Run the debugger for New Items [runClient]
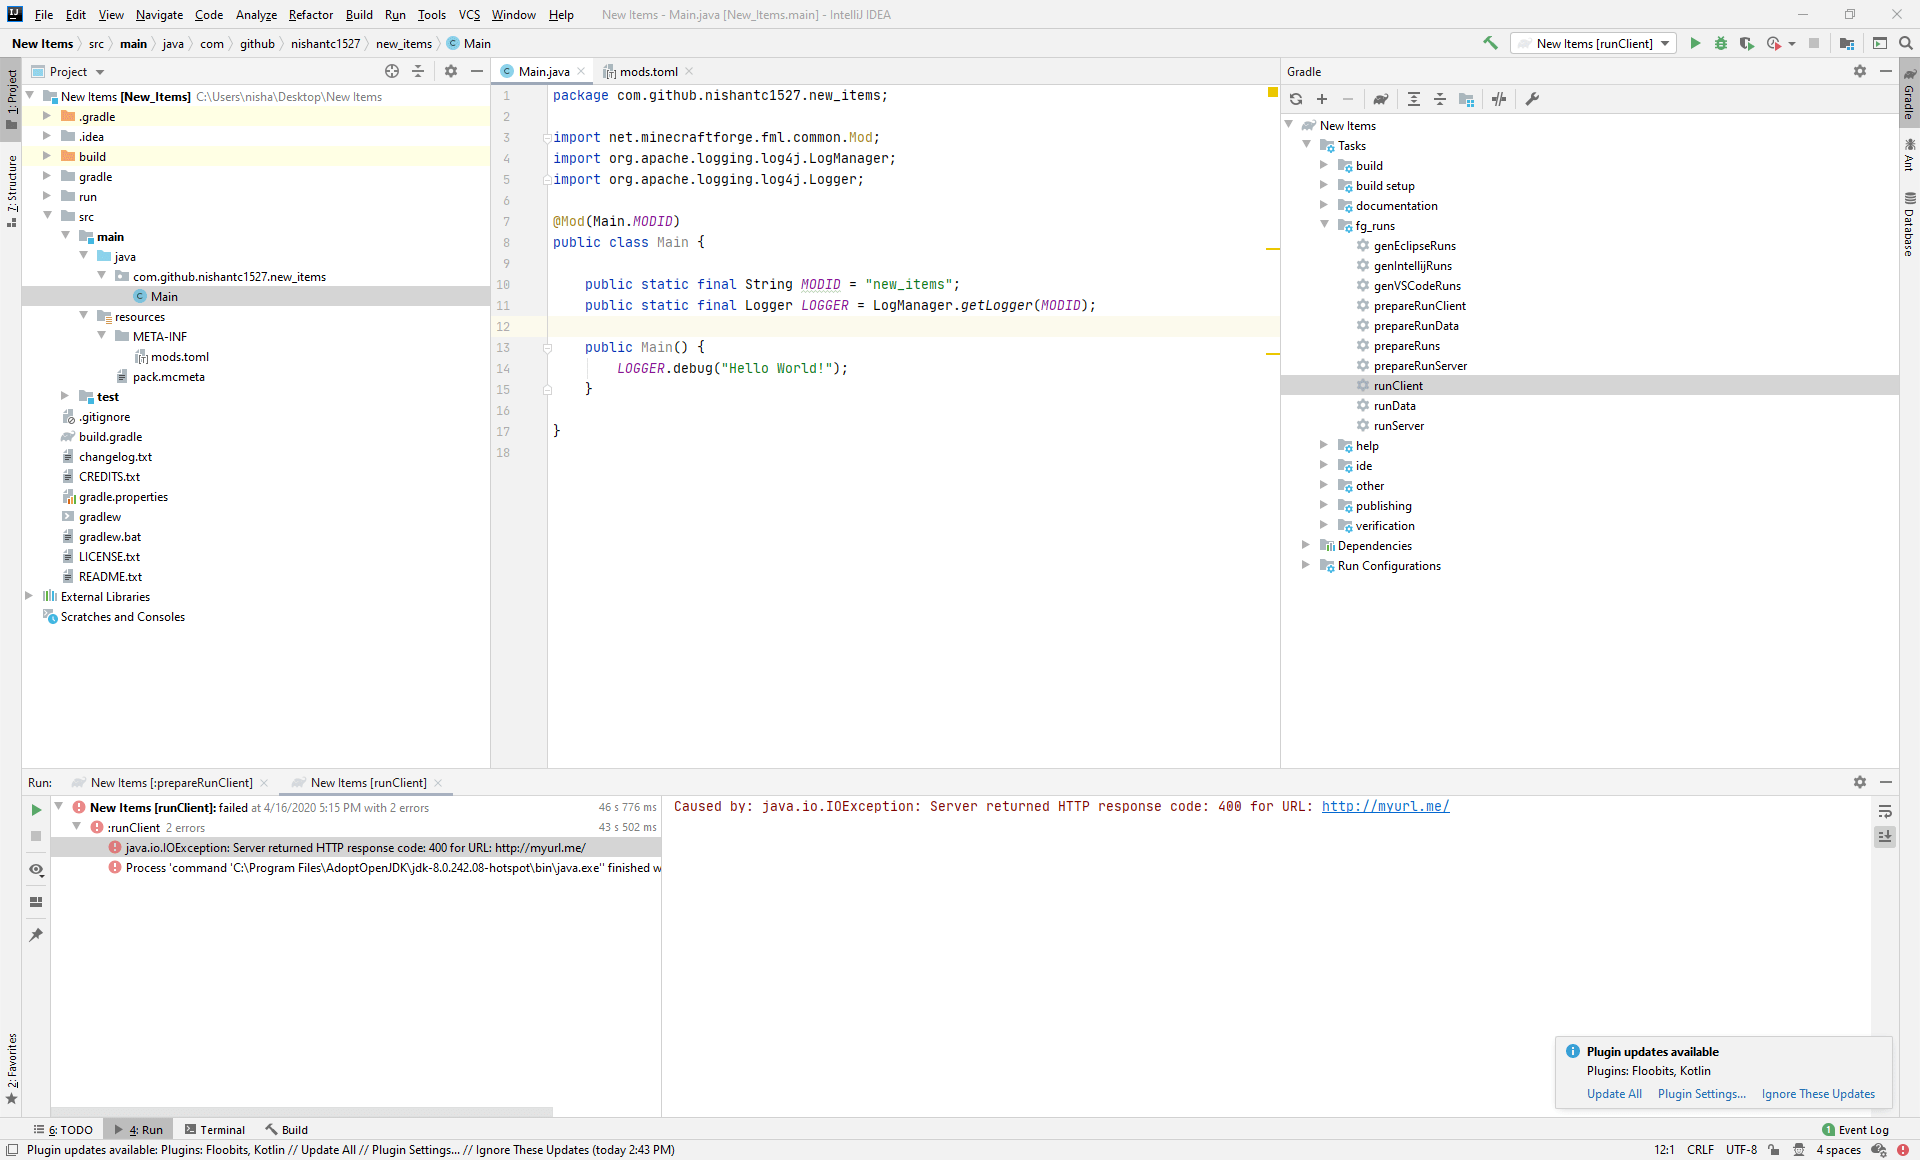The width and height of the screenshot is (1920, 1160). point(1721,44)
